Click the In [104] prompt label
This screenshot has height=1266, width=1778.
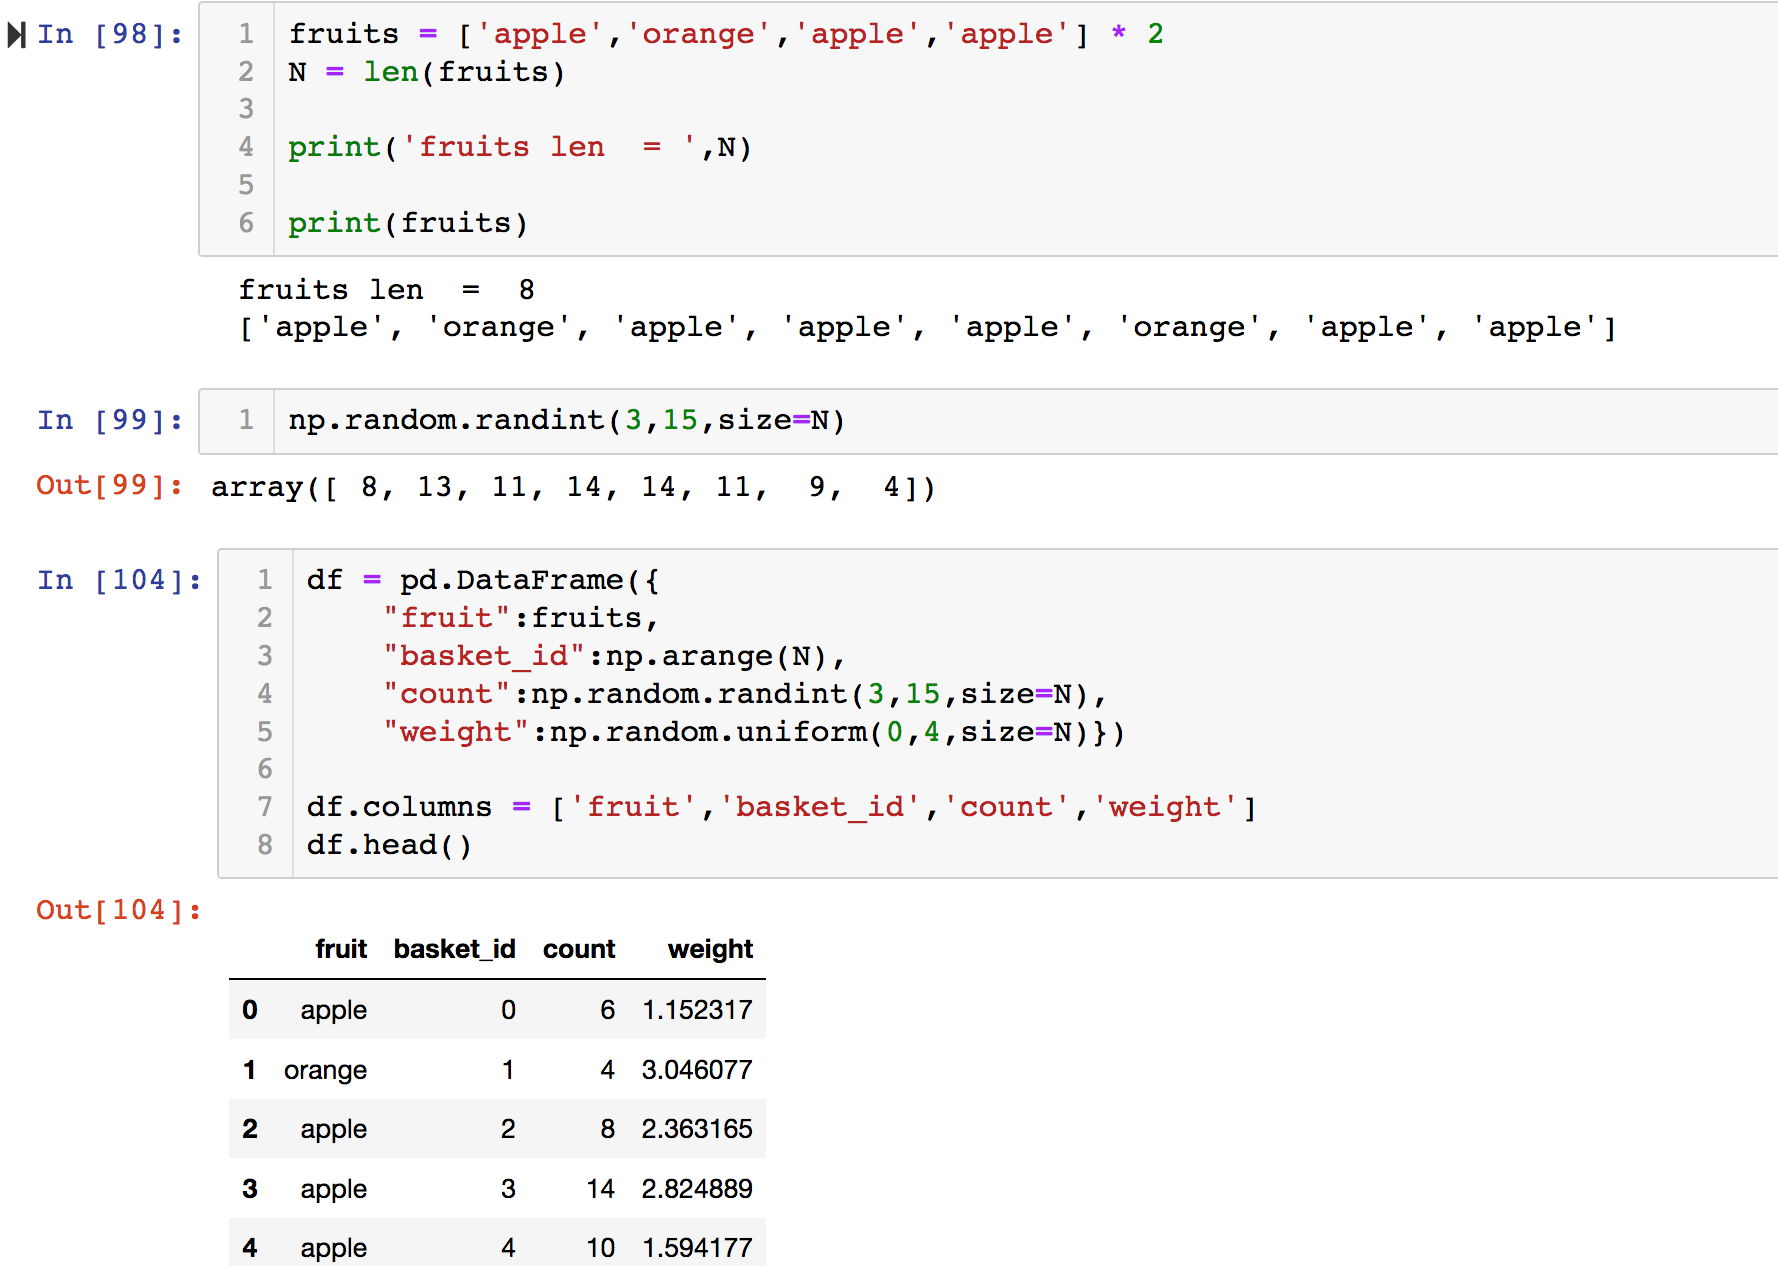(119, 581)
